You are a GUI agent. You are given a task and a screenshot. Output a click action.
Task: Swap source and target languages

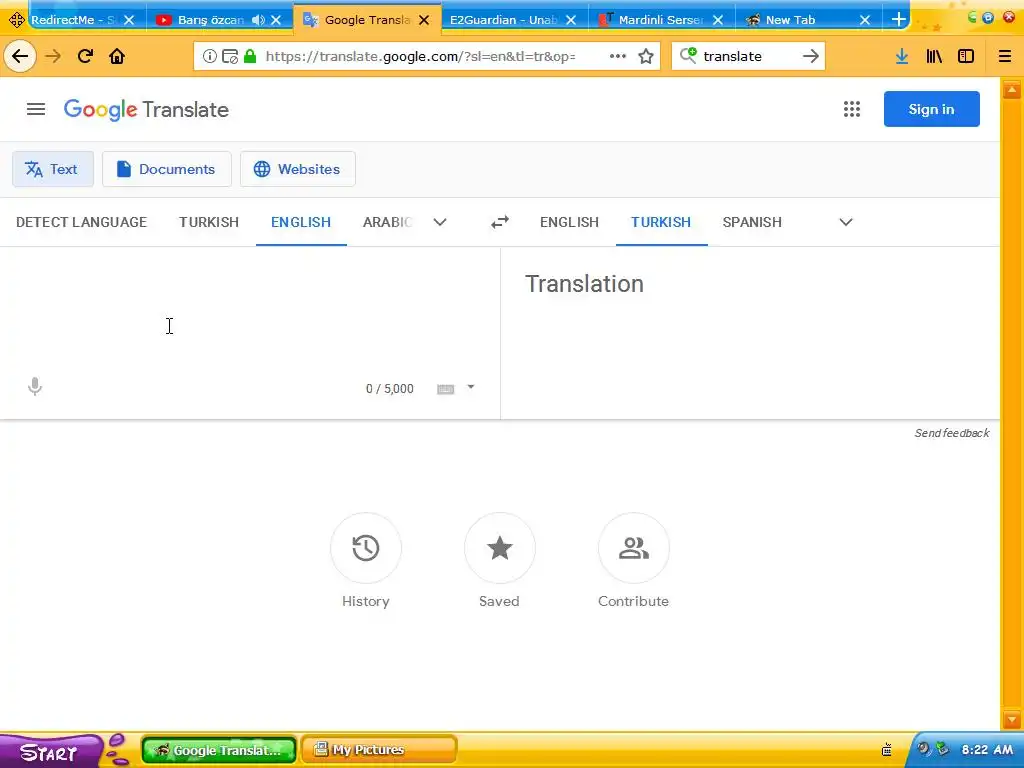[500, 222]
